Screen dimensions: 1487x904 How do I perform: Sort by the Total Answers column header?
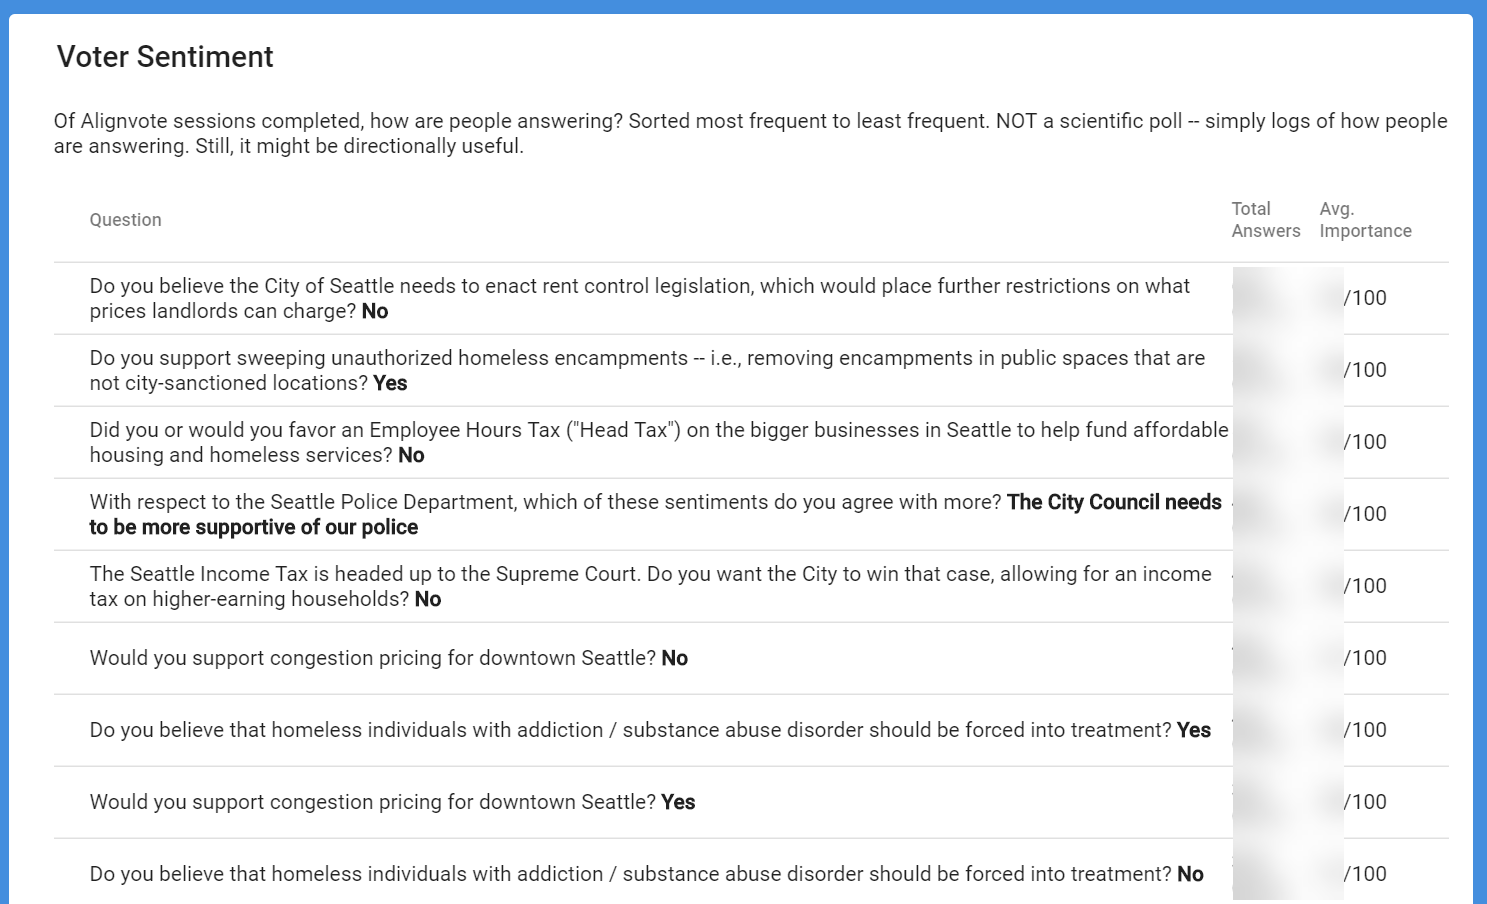coord(1265,220)
